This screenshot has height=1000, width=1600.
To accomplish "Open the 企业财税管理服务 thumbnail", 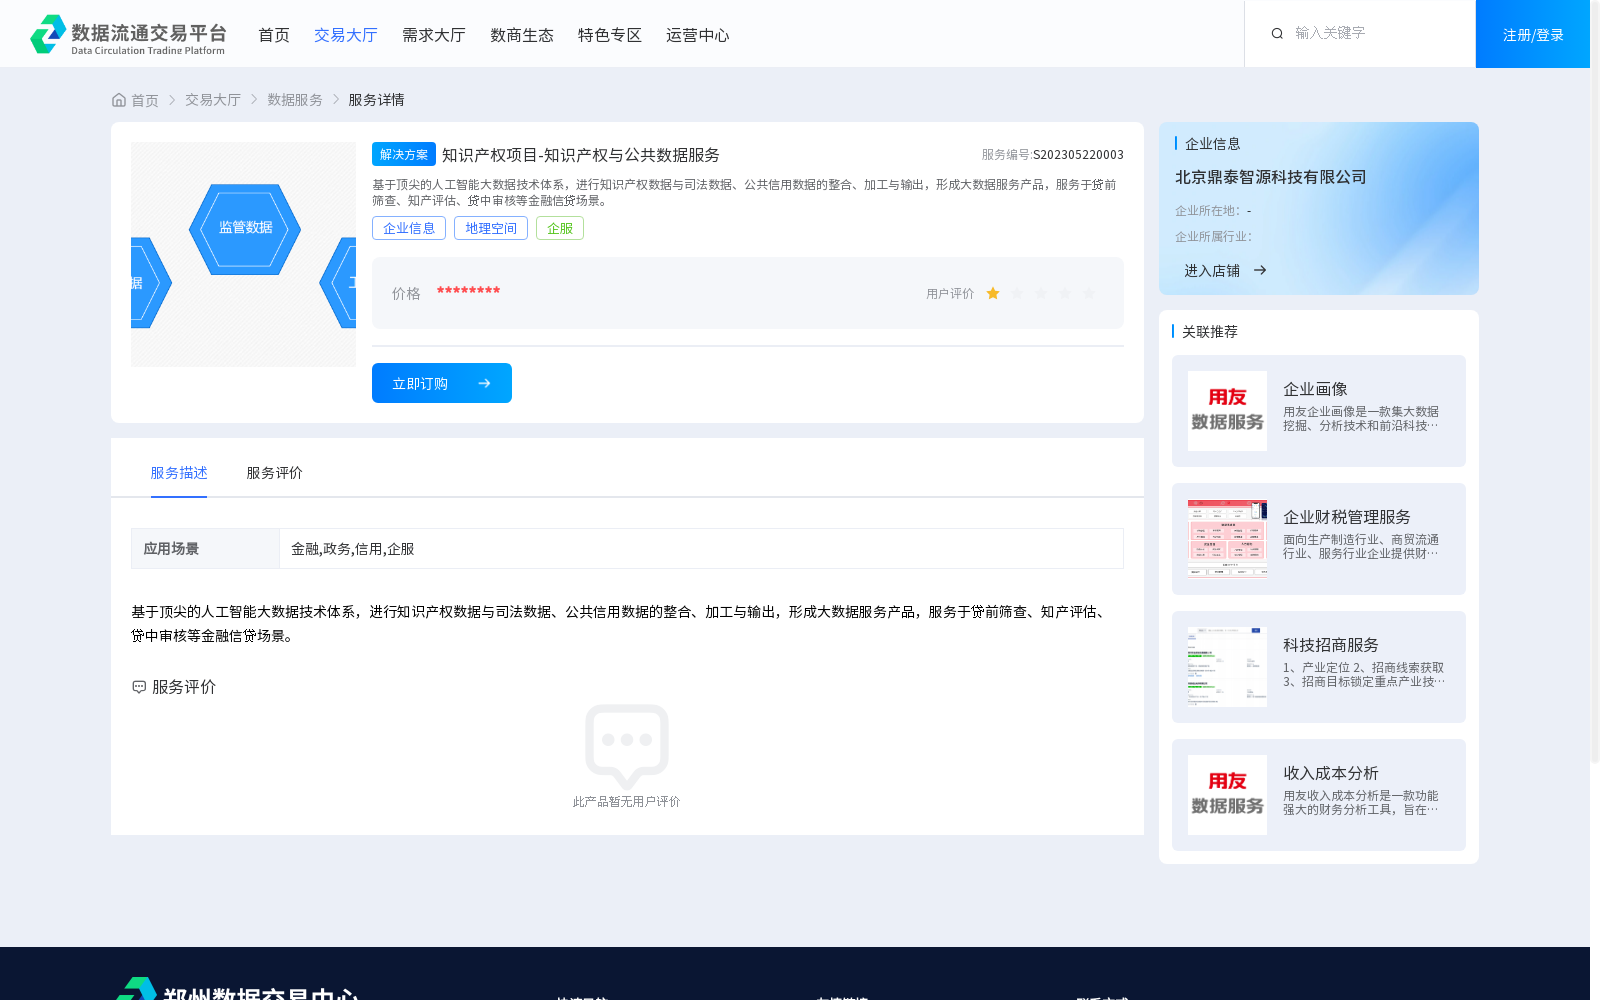I will click(1227, 539).
